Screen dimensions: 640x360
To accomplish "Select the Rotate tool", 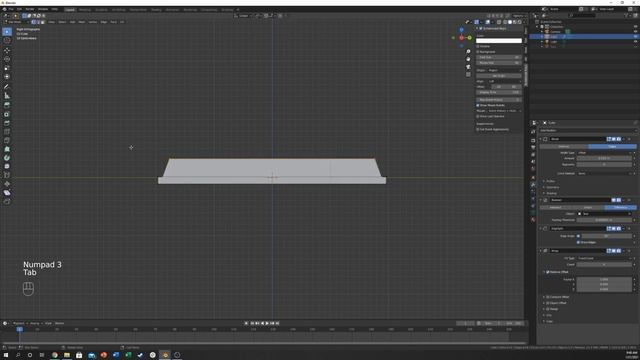I will tap(7, 59).
